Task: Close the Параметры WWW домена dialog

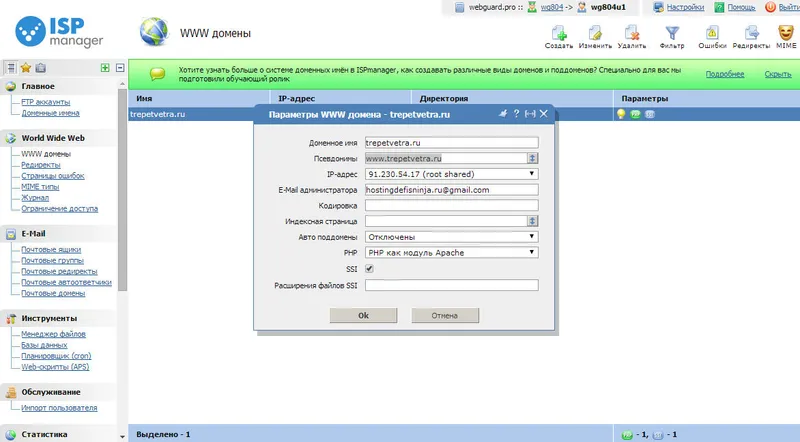Action: (544, 114)
